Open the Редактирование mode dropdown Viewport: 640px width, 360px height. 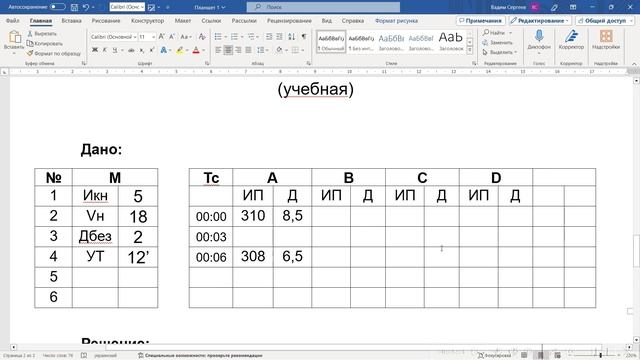click(540, 20)
